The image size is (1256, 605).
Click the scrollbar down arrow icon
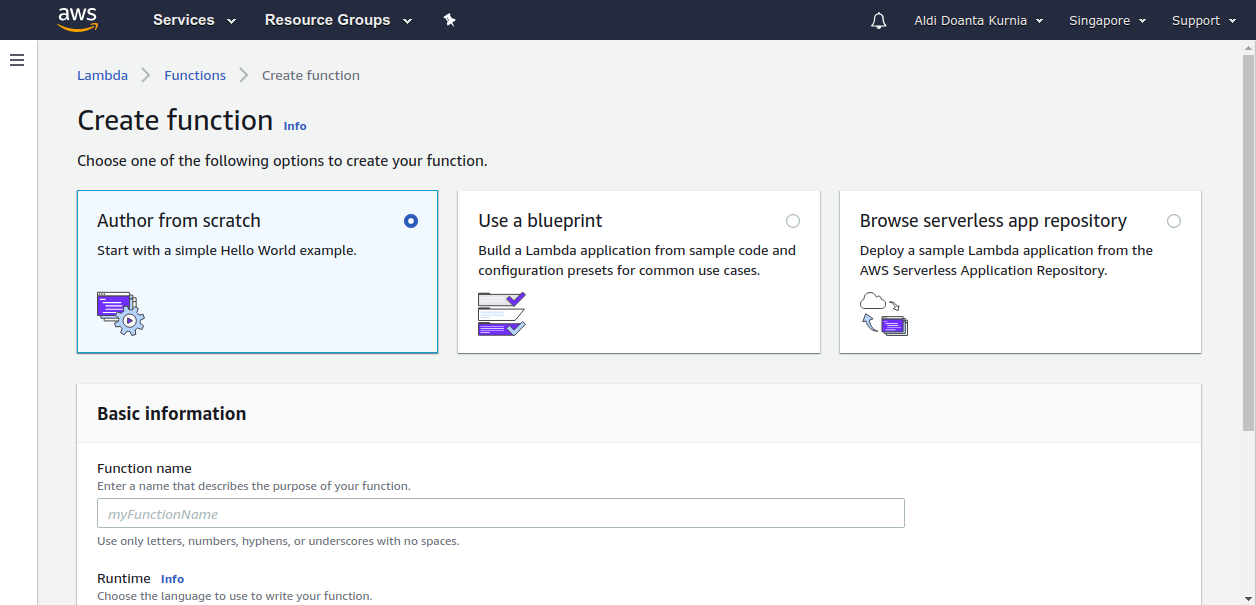(x=1249, y=597)
